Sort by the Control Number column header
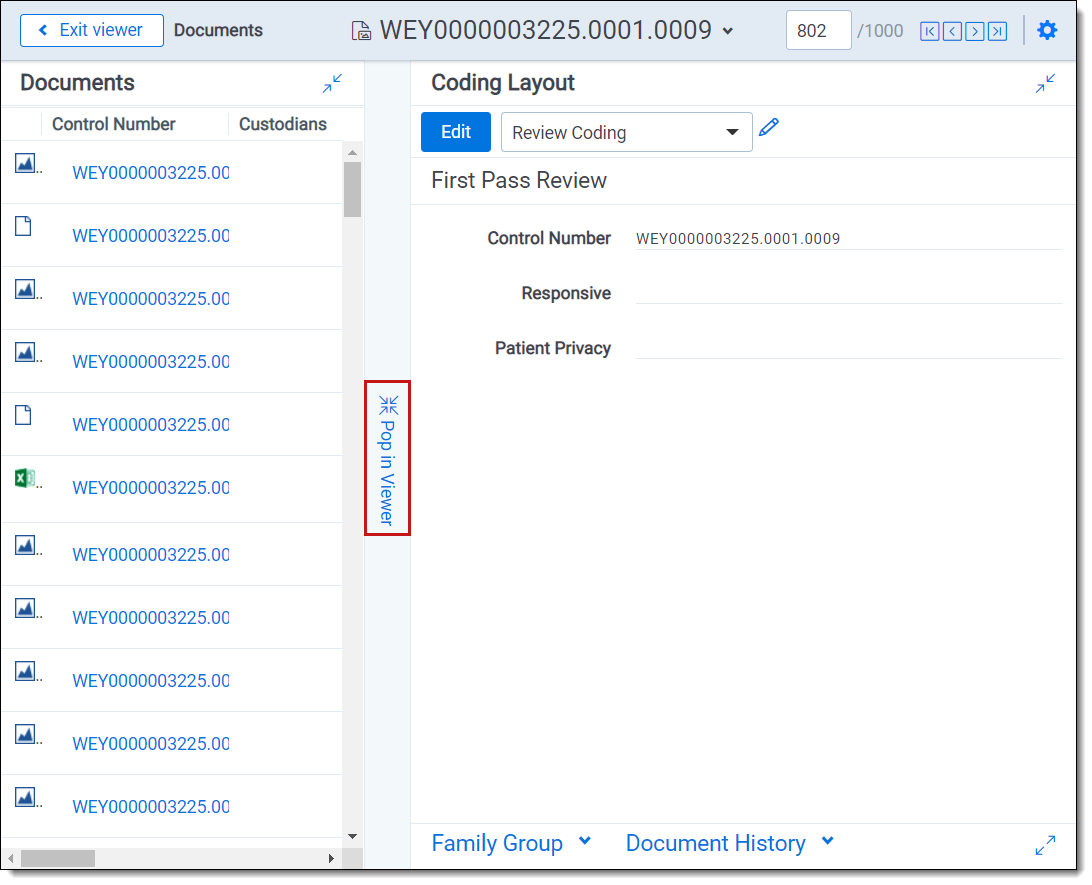 pyautogui.click(x=114, y=124)
